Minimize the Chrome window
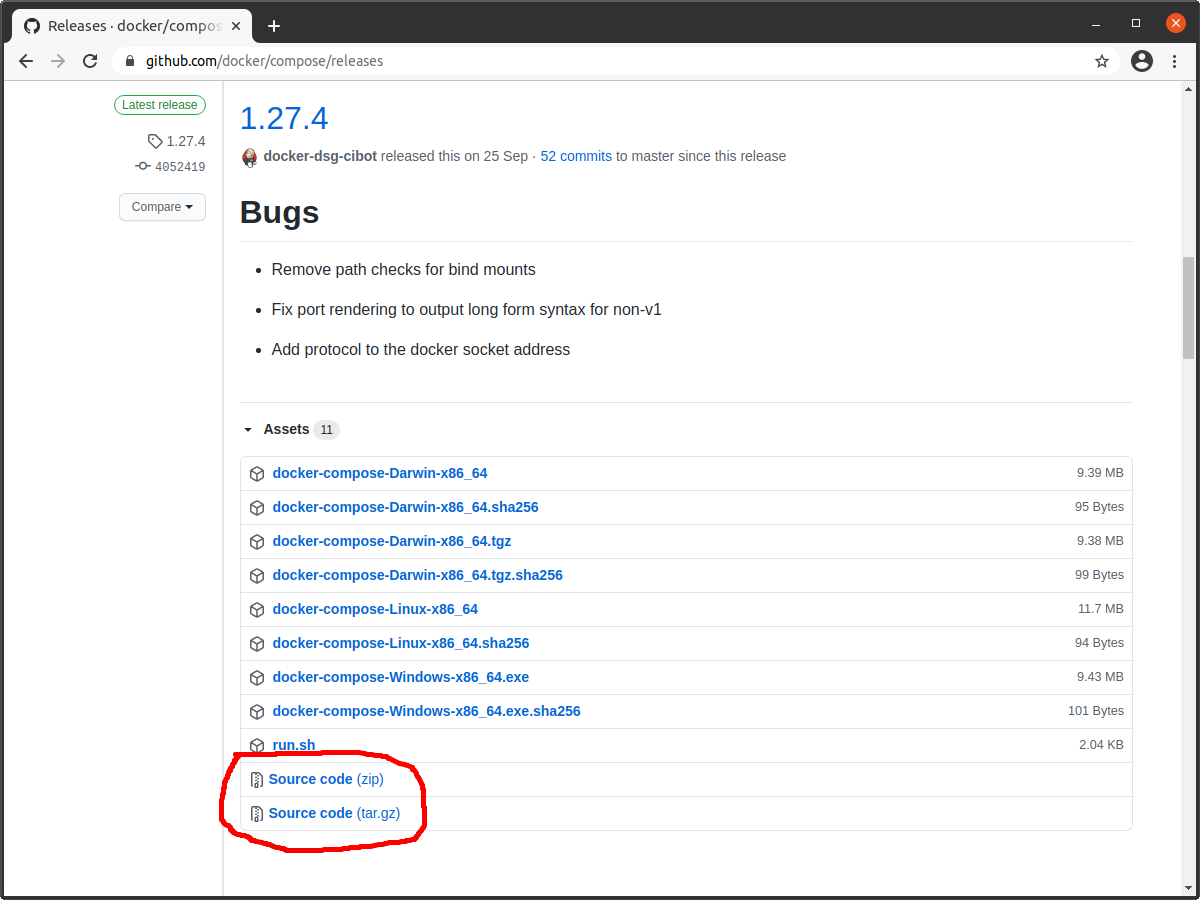The image size is (1200, 900). point(1097,23)
